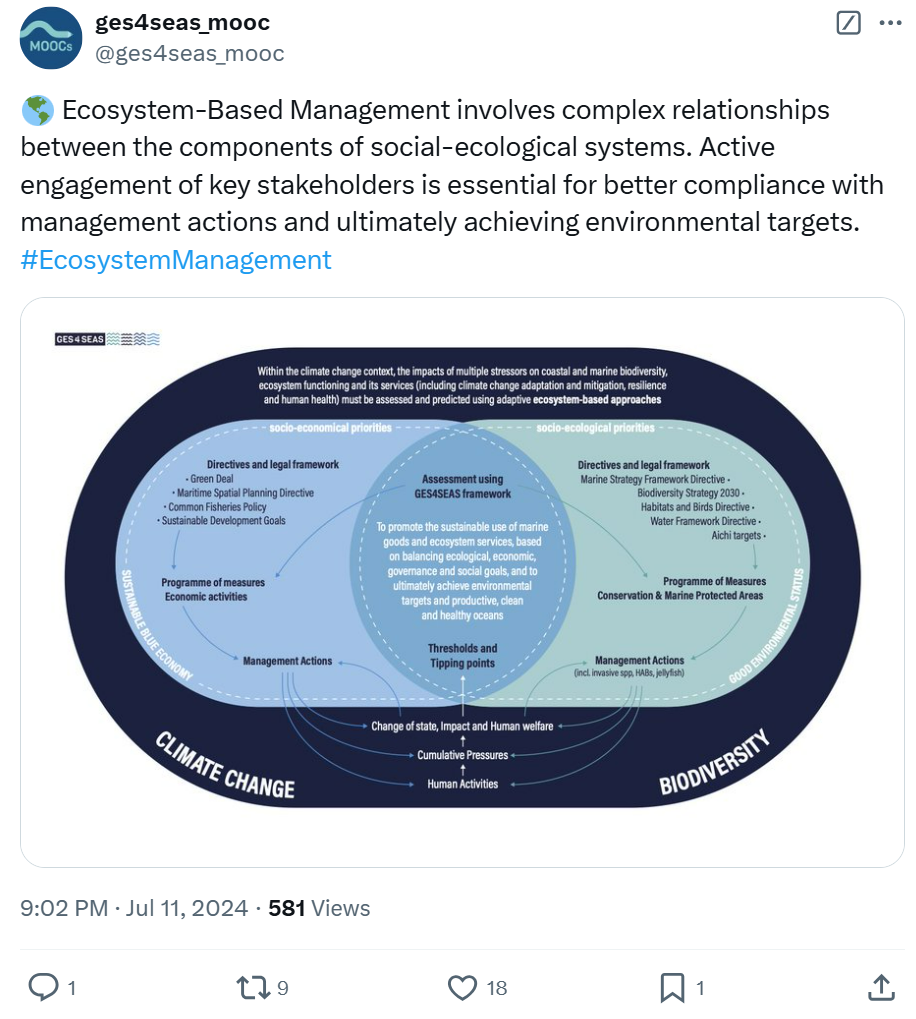This screenshot has height=1019, width=916.
Task: Click the reply speech bubble icon
Action: [43, 988]
